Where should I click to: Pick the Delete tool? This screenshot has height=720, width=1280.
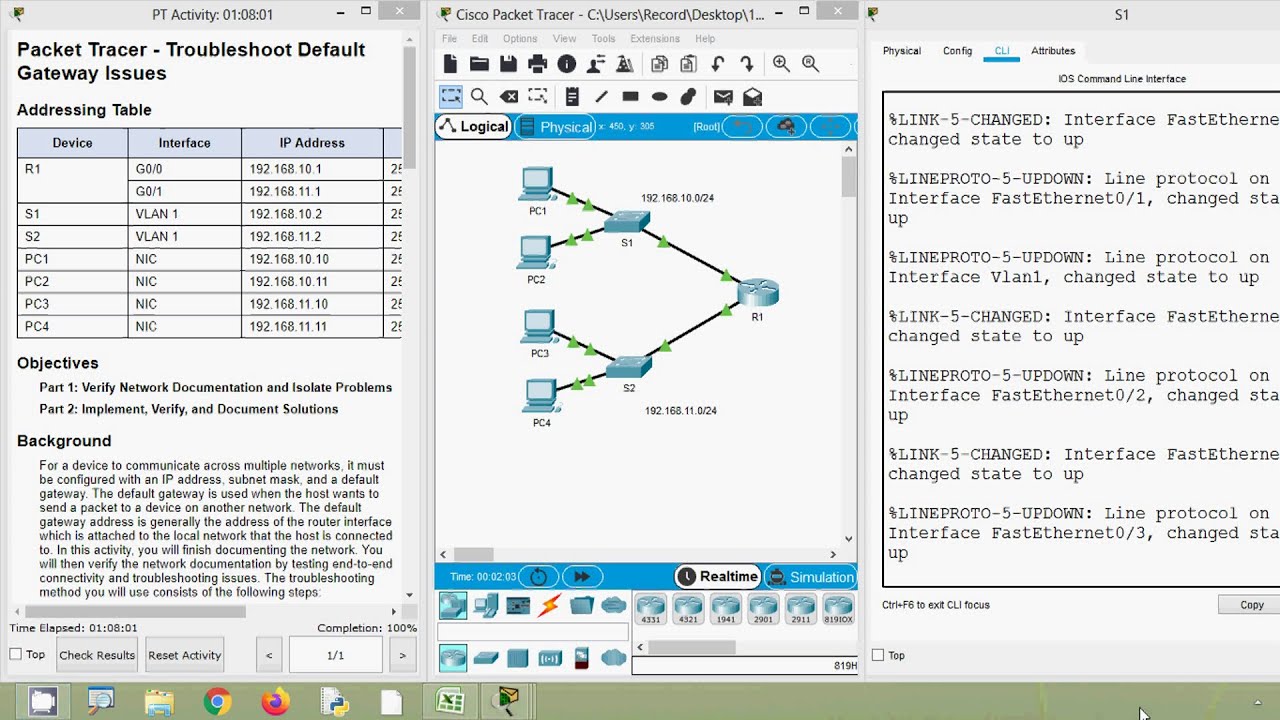pyautogui.click(x=509, y=96)
